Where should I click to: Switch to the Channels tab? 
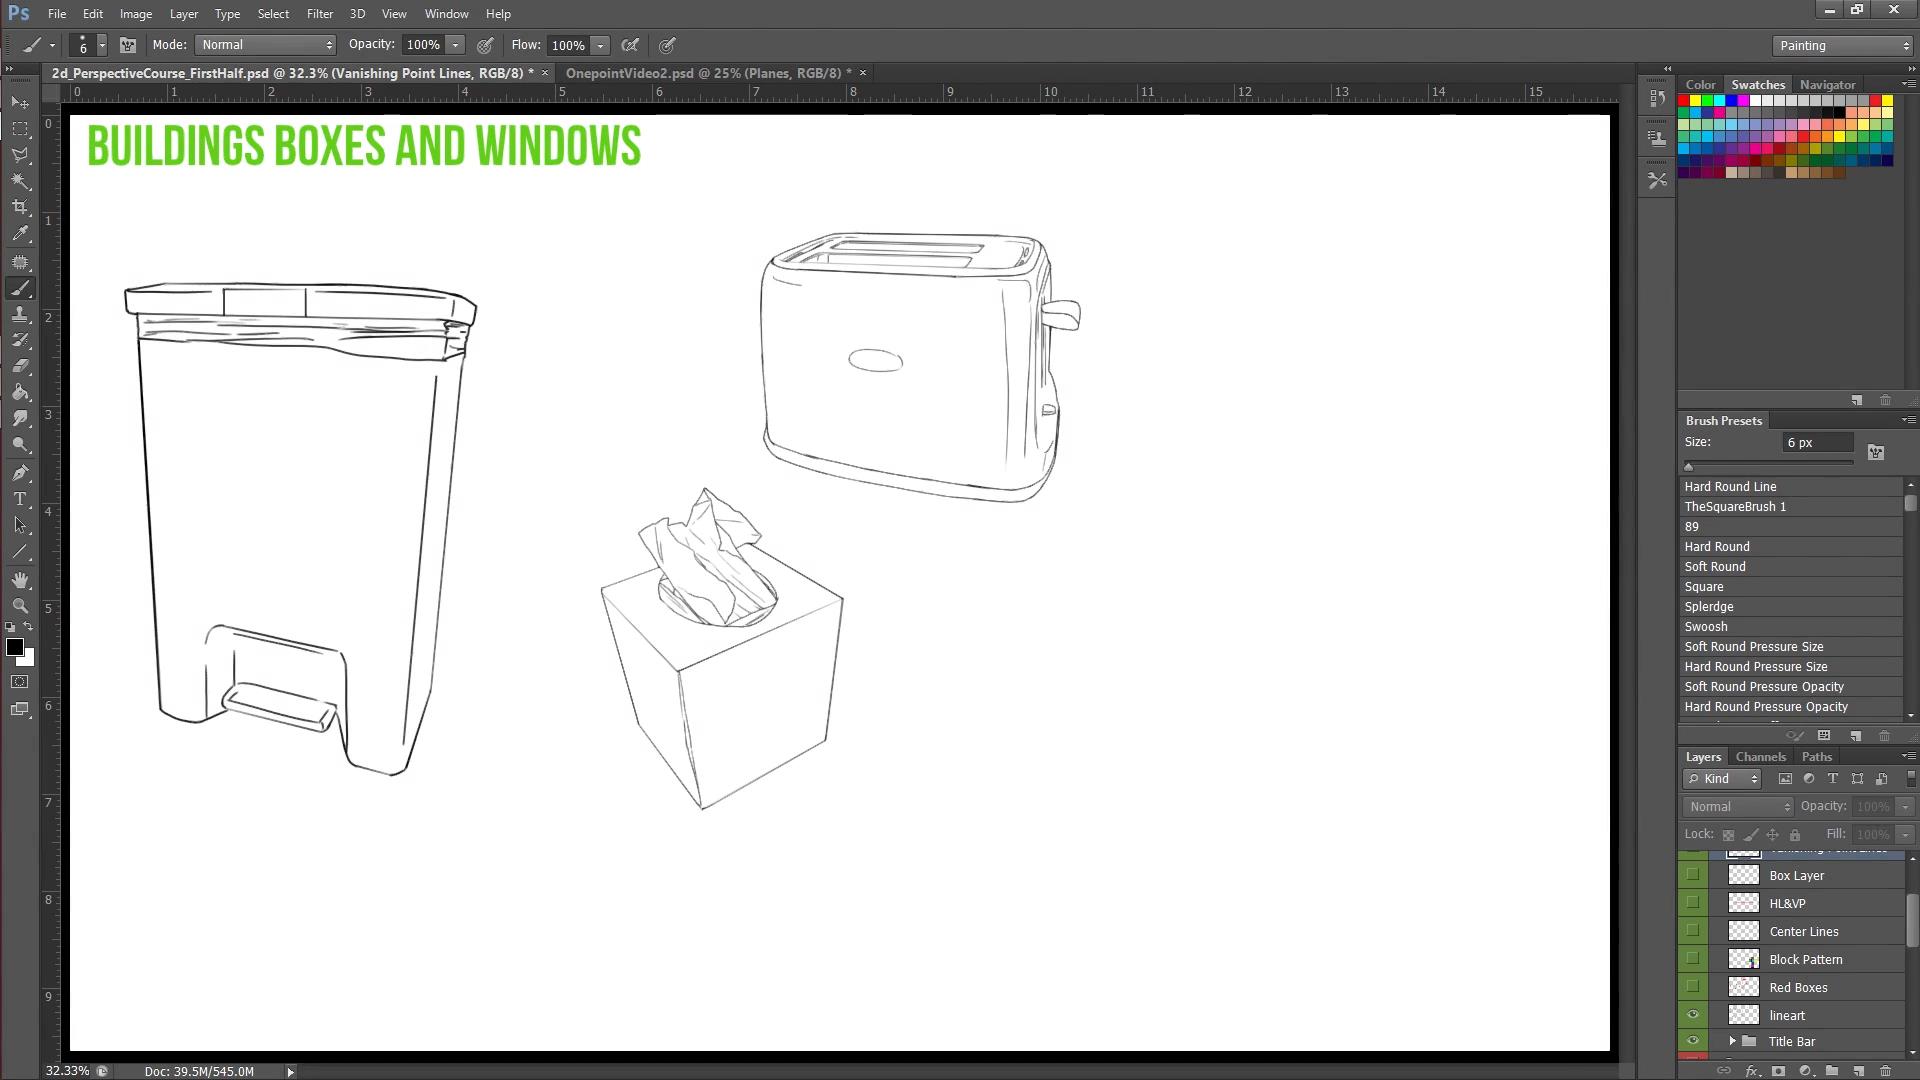pyautogui.click(x=1760, y=757)
